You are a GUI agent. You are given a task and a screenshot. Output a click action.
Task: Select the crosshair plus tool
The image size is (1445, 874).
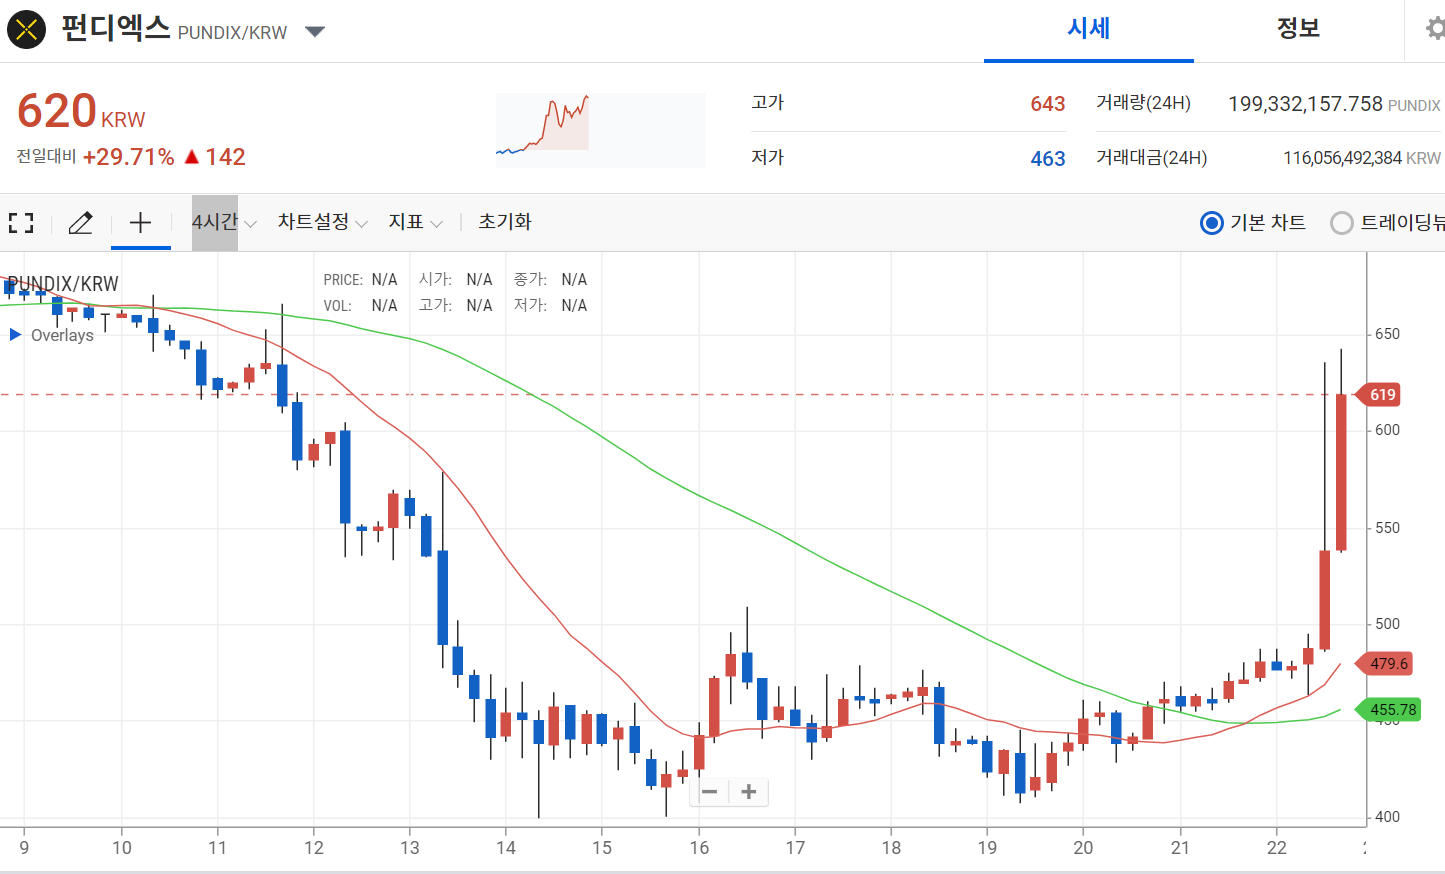pos(140,222)
